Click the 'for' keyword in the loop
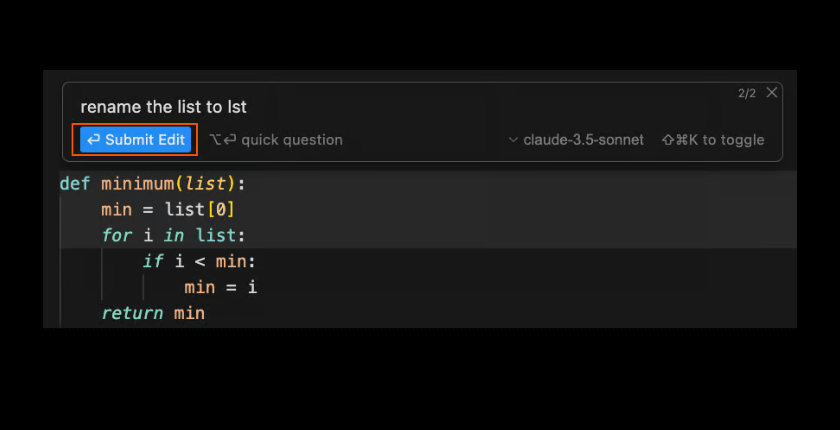This screenshot has width=840, height=430. [x=116, y=236]
